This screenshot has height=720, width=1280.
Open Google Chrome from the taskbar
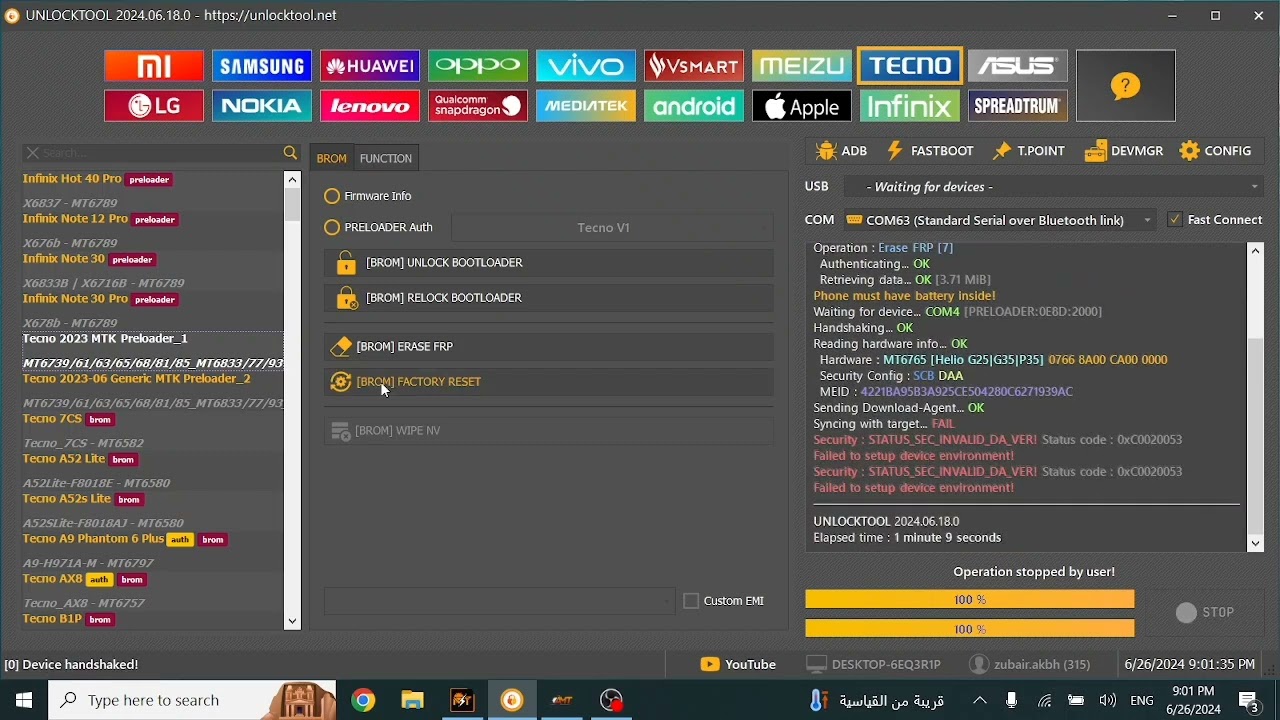(x=364, y=701)
